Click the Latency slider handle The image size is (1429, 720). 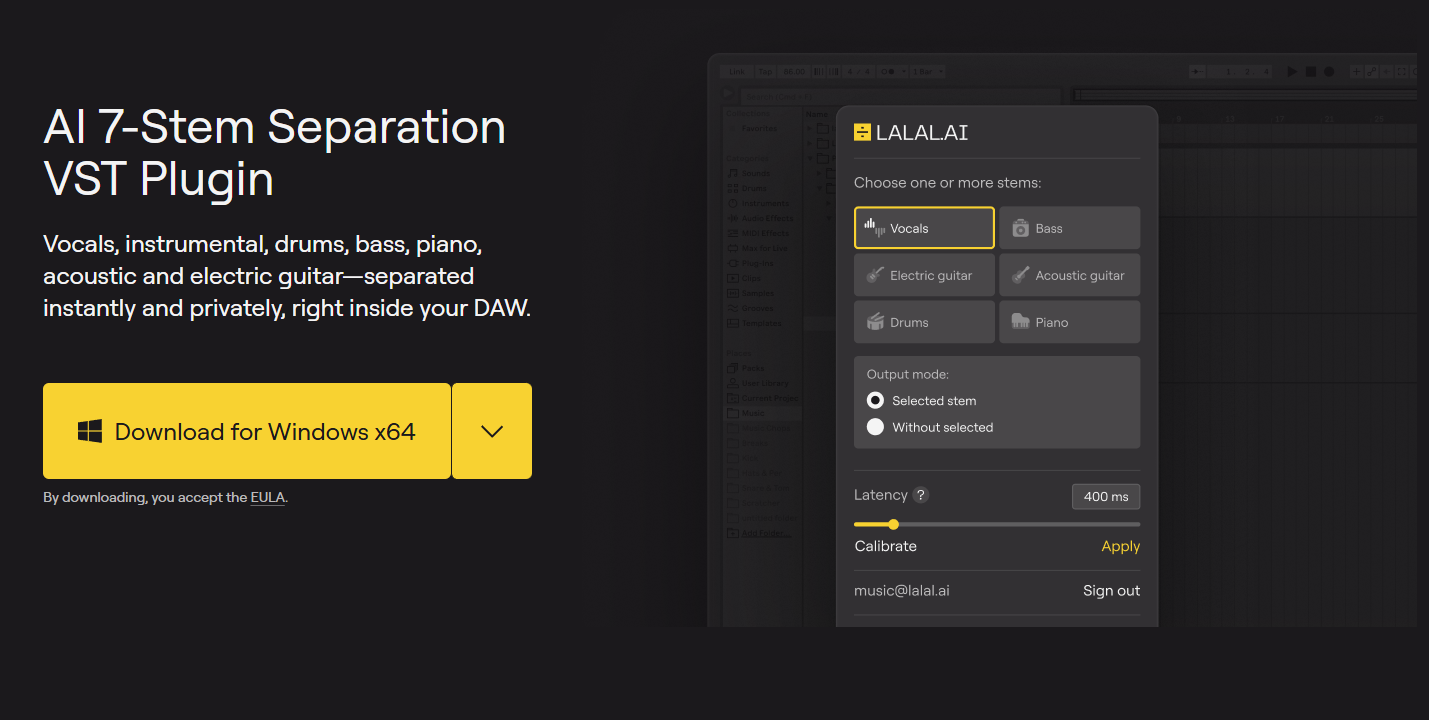pos(893,524)
